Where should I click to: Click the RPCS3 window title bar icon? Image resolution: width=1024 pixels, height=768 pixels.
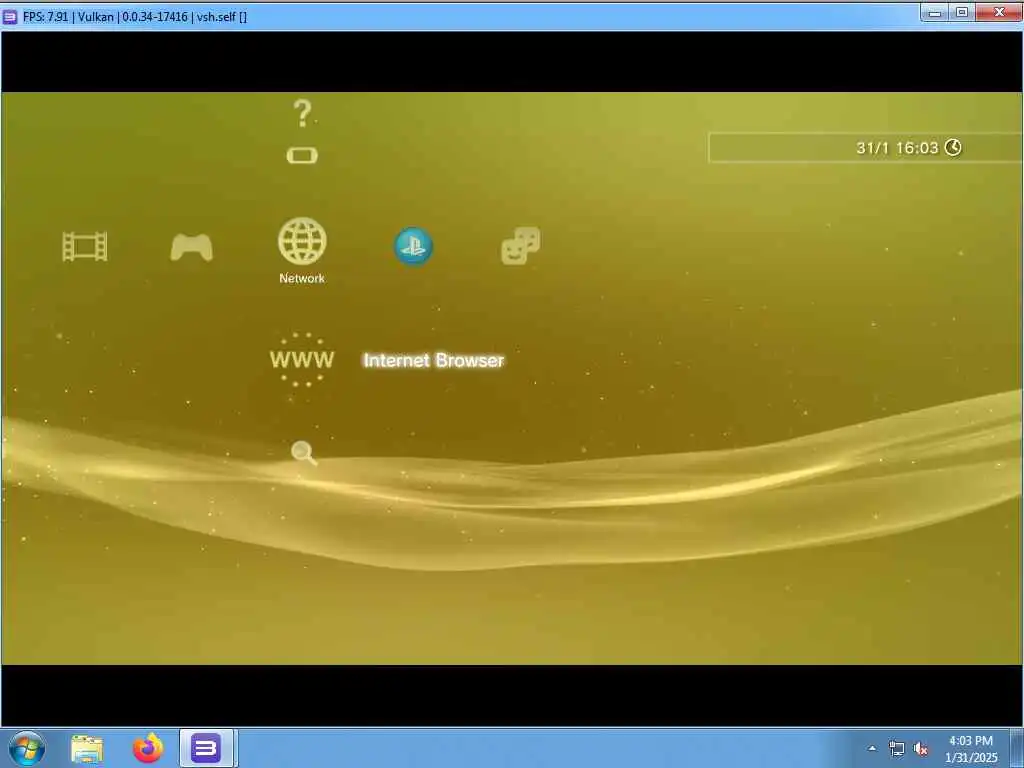(x=10, y=17)
